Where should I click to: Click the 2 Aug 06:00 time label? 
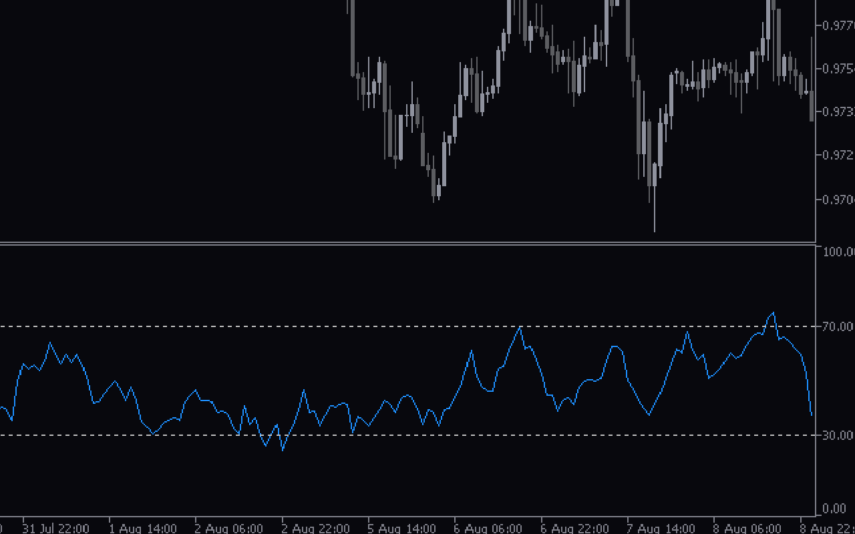229,527
